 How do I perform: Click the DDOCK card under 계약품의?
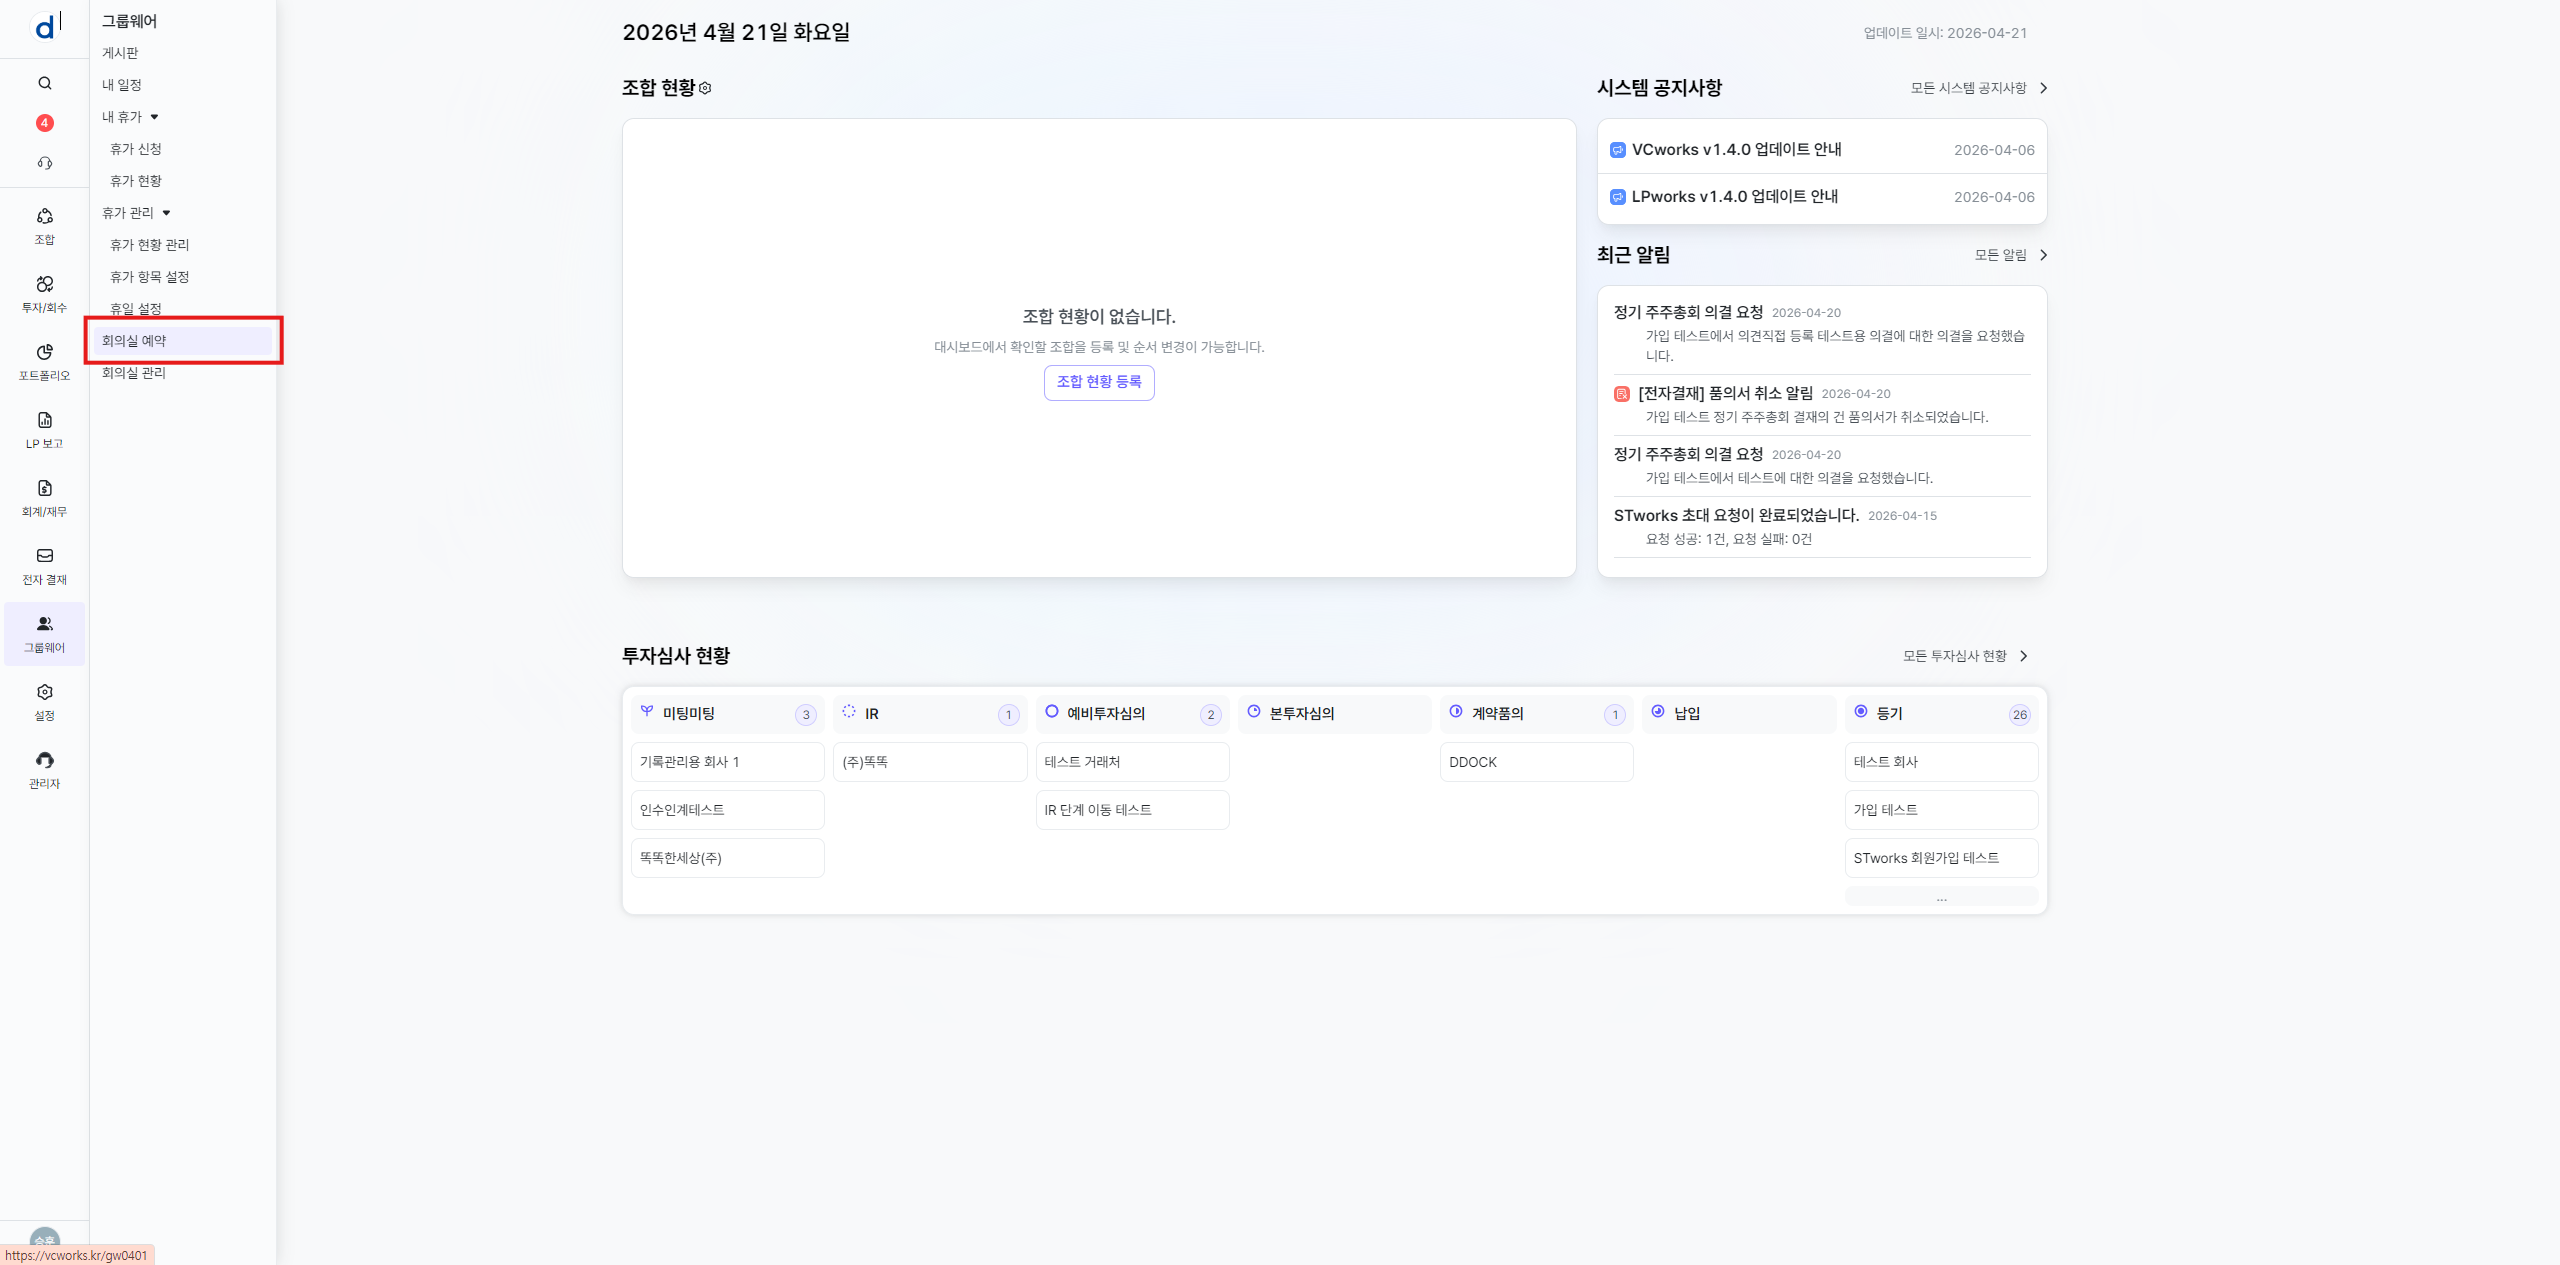pos(1535,762)
